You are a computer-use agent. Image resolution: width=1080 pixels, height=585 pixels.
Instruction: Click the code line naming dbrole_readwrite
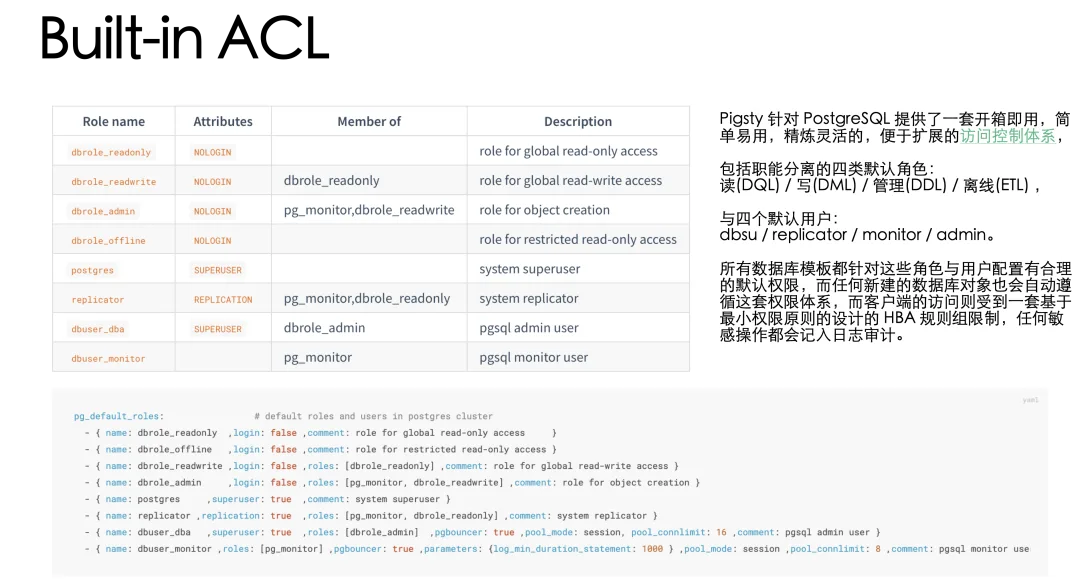click(x=382, y=466)
